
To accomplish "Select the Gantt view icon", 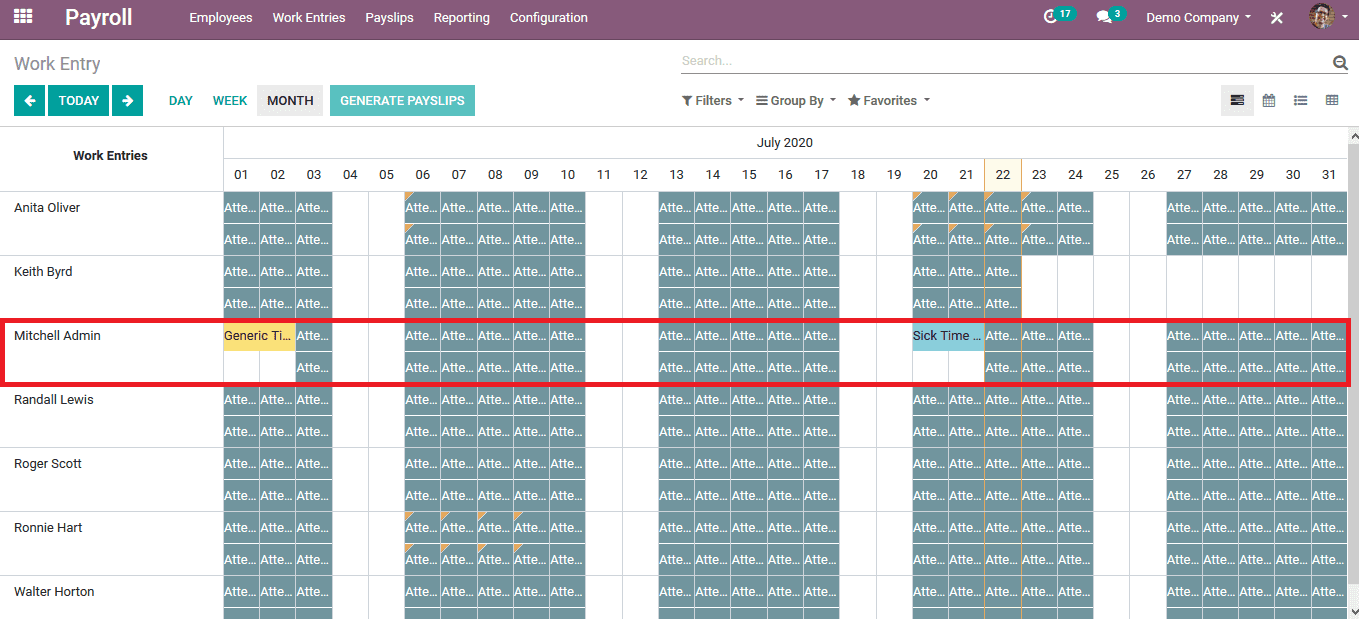I will click(1237, 100).
